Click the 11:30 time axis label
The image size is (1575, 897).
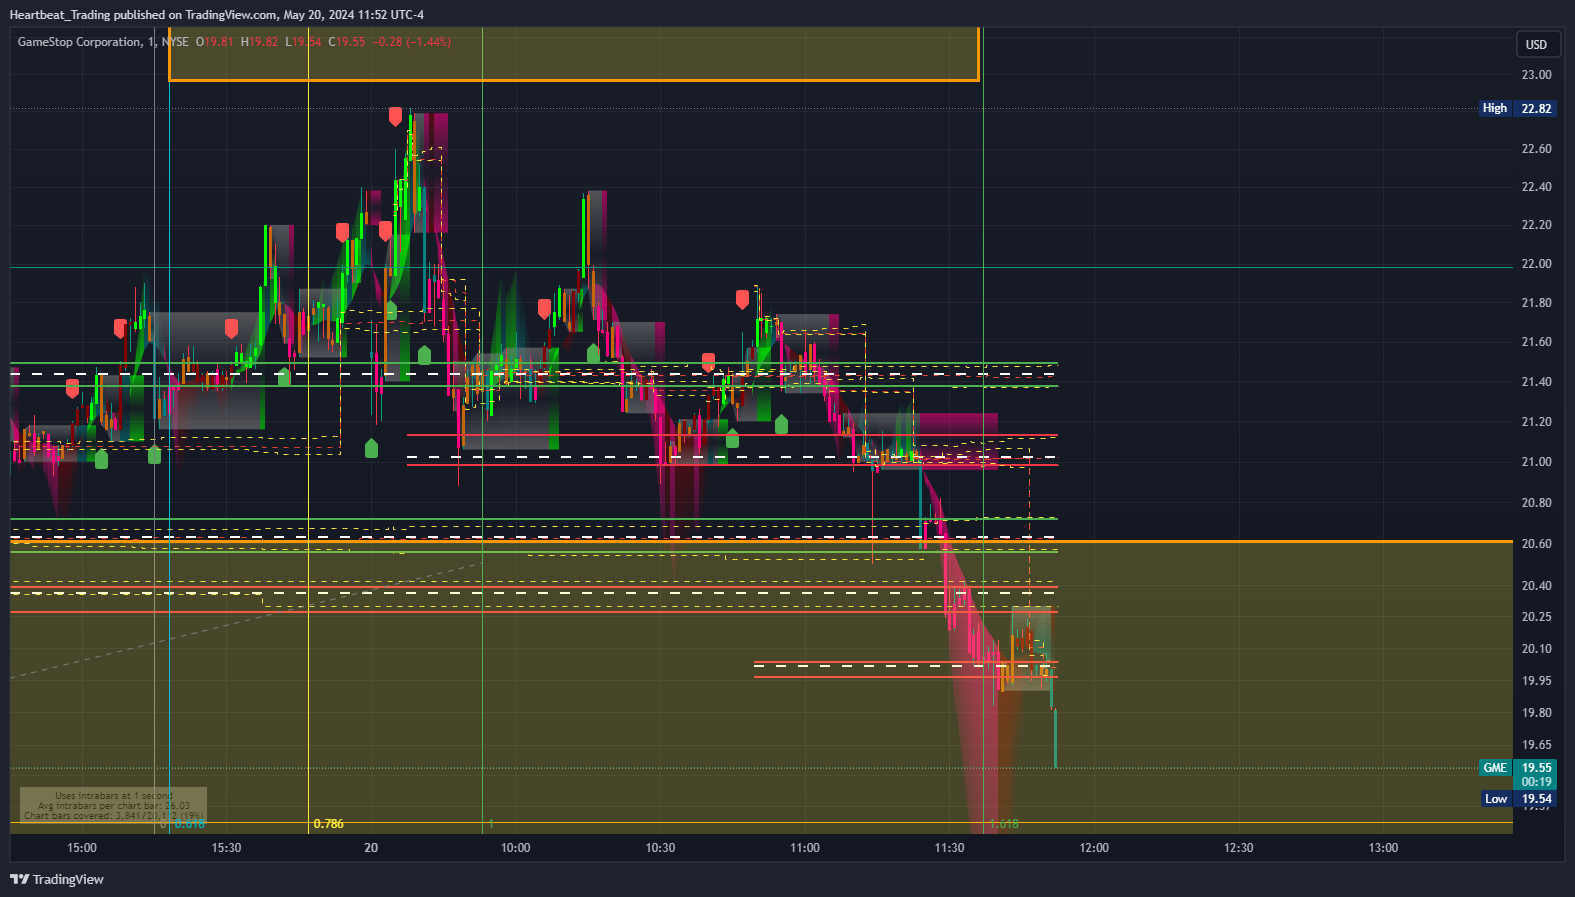[x=949, y=848]
